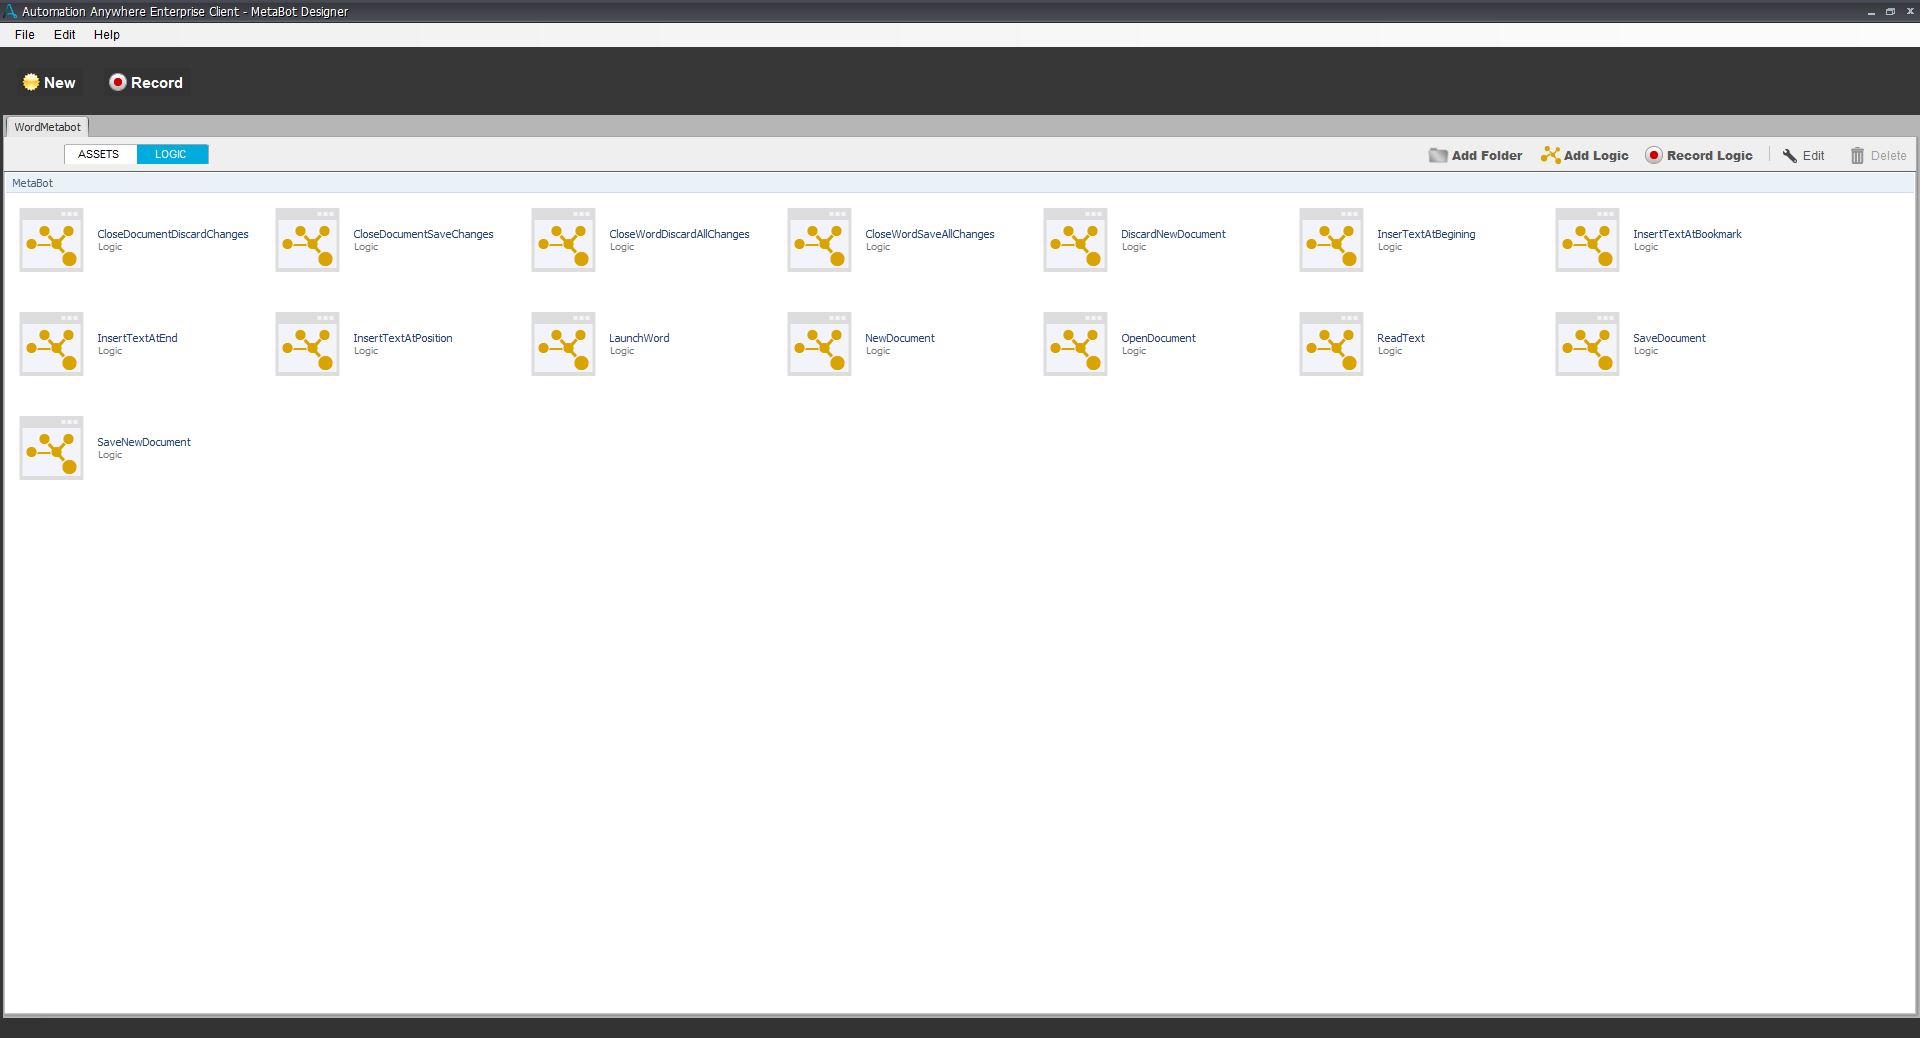This screenshot has height=1038, width=1920.
Task: Click the ReadText name text
Action: pos(1401,338)
